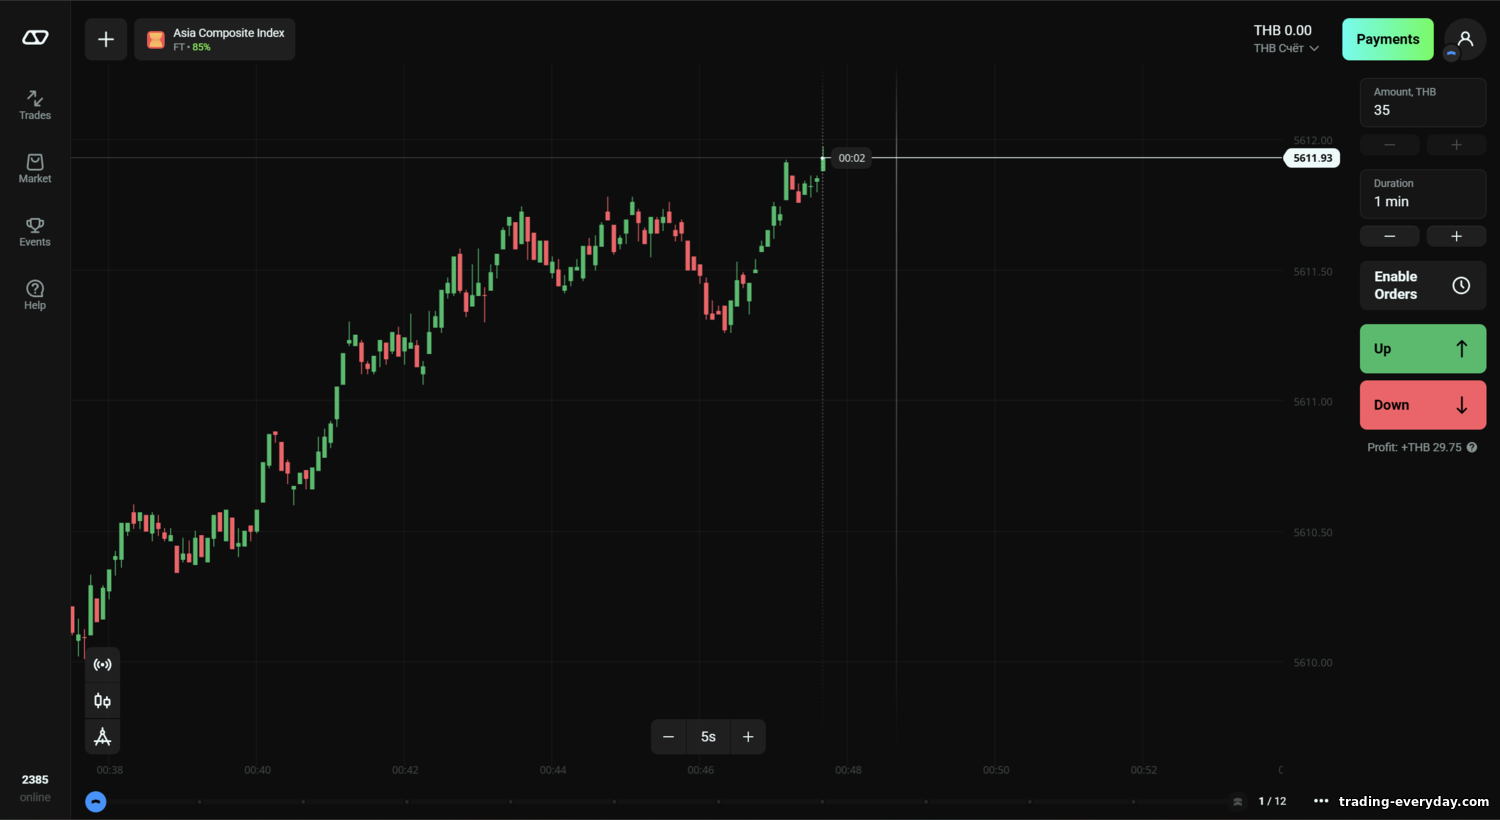Increase the trade duration
Image resolution: width=1500 pixels, height=820 pixels.
tap(1456, 236)
